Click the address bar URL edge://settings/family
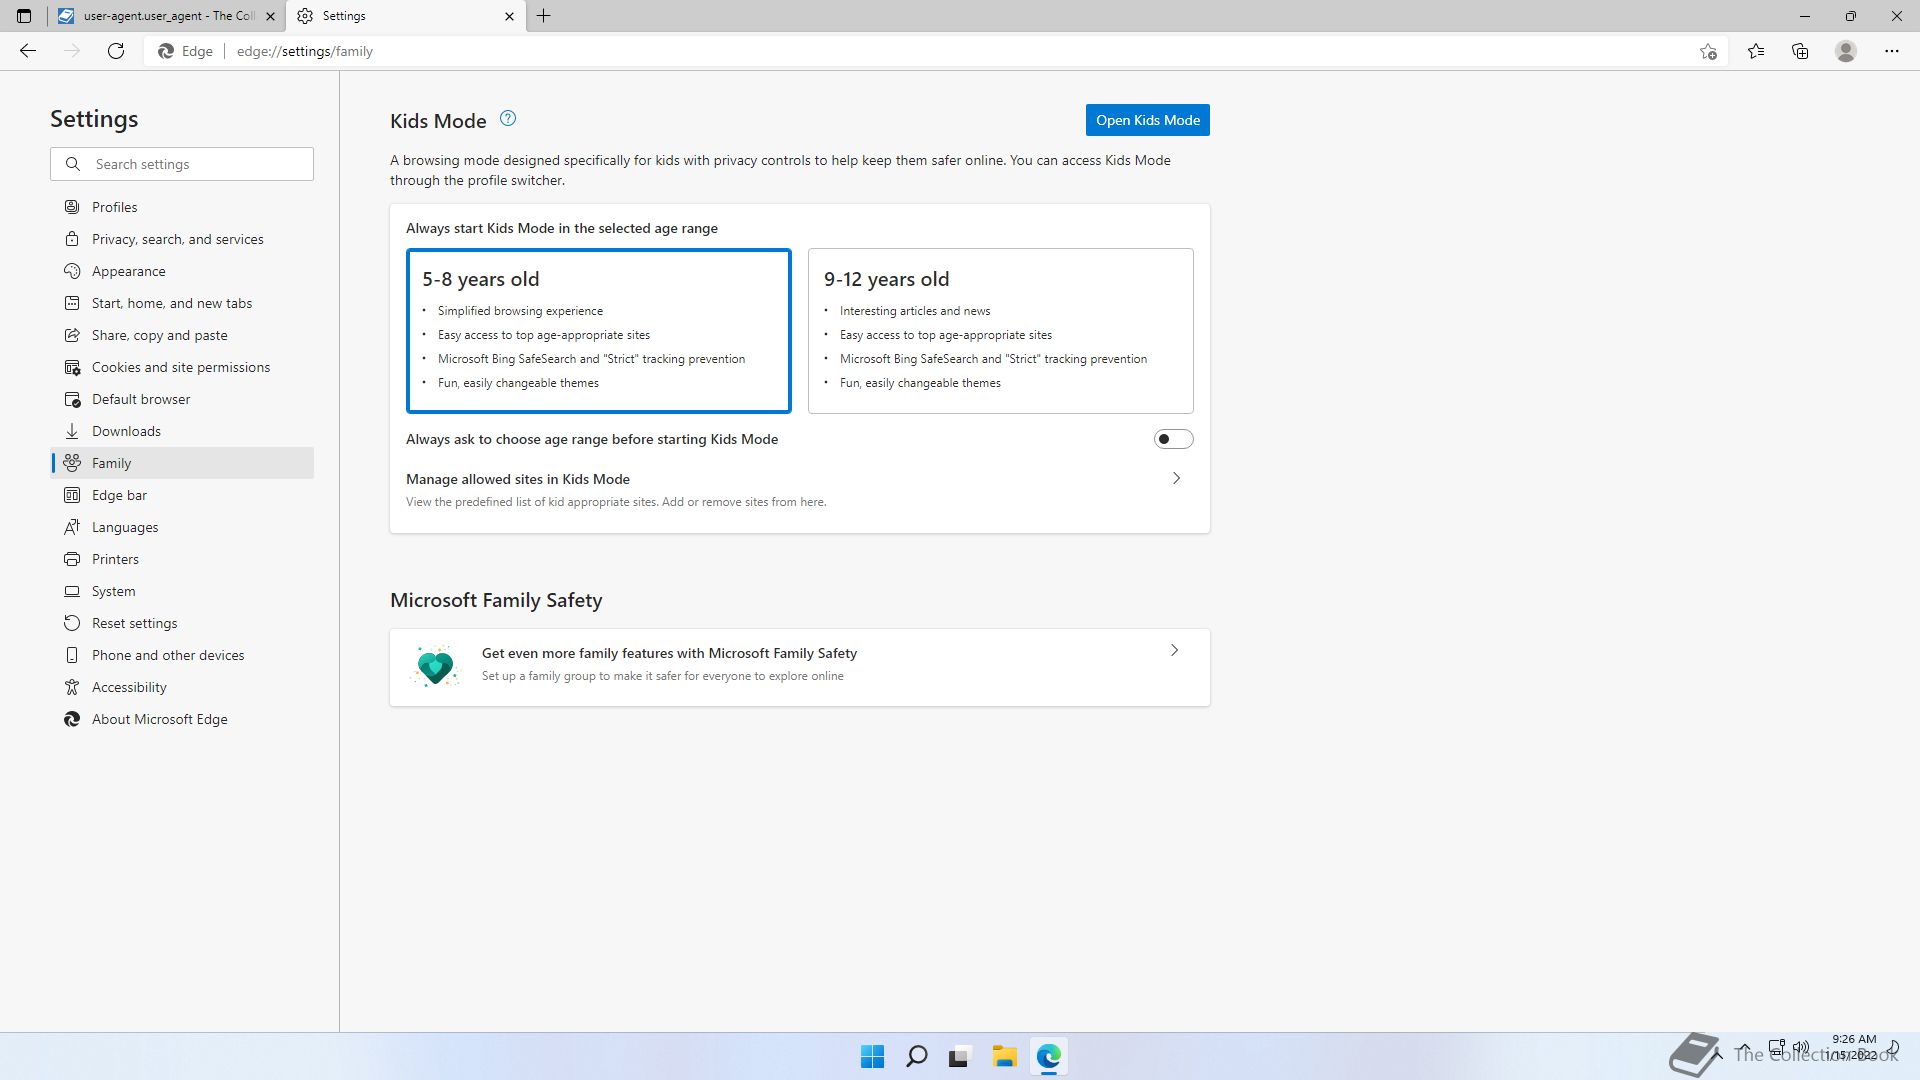Screen dimensions: 1920x1080 click(x=305, y=51)
